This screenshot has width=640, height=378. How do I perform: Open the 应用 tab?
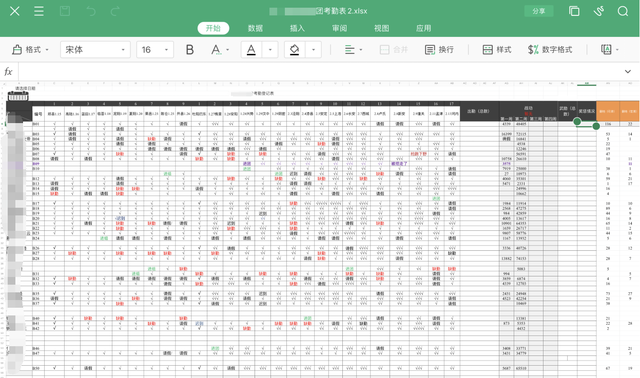(x=423, y=28)
